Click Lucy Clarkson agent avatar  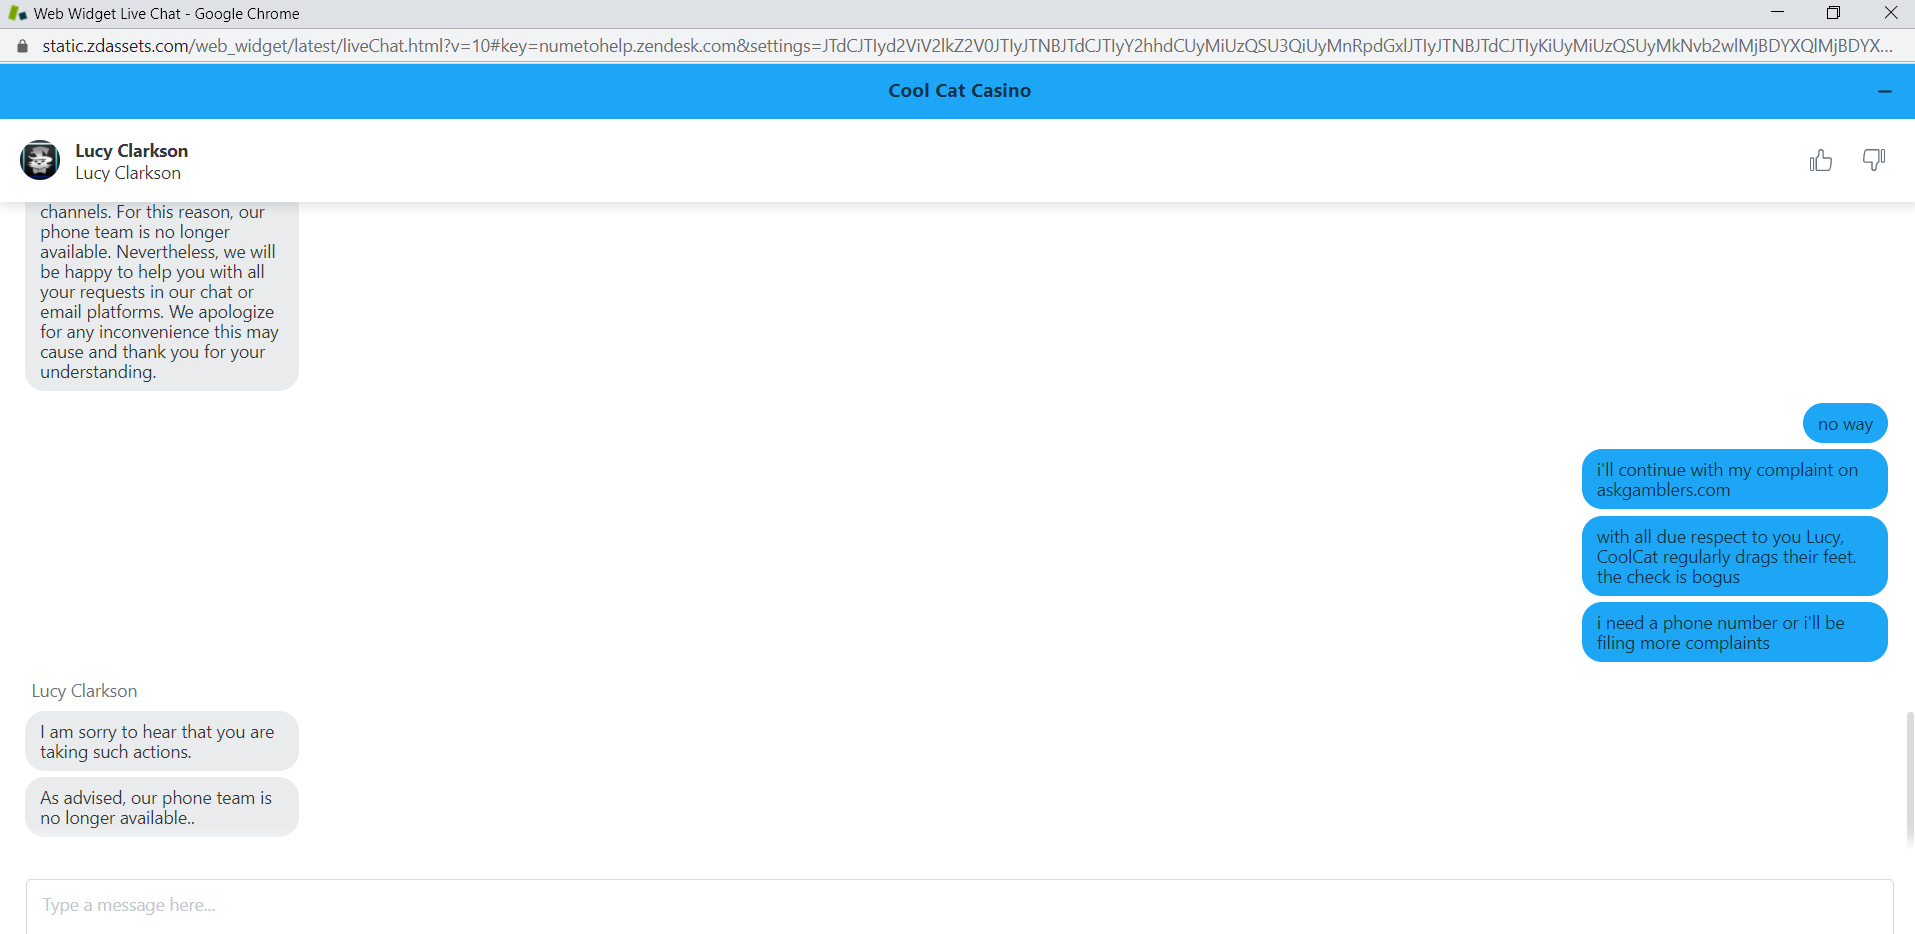40,160
